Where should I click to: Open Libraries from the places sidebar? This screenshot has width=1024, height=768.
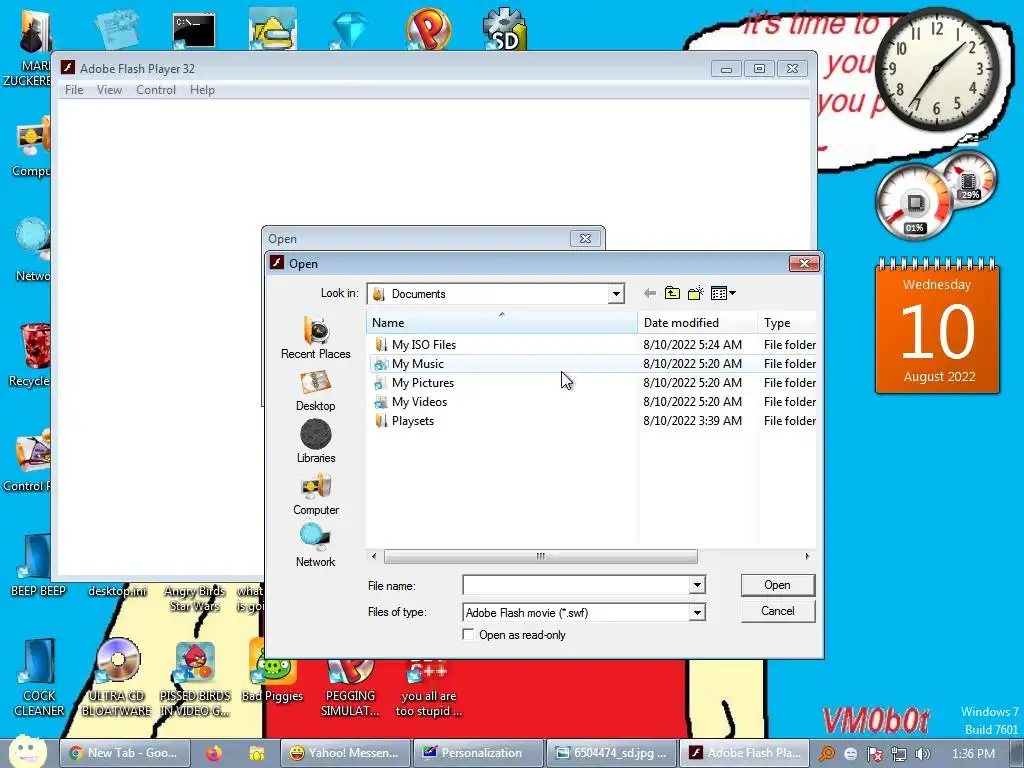click(315, 442)
